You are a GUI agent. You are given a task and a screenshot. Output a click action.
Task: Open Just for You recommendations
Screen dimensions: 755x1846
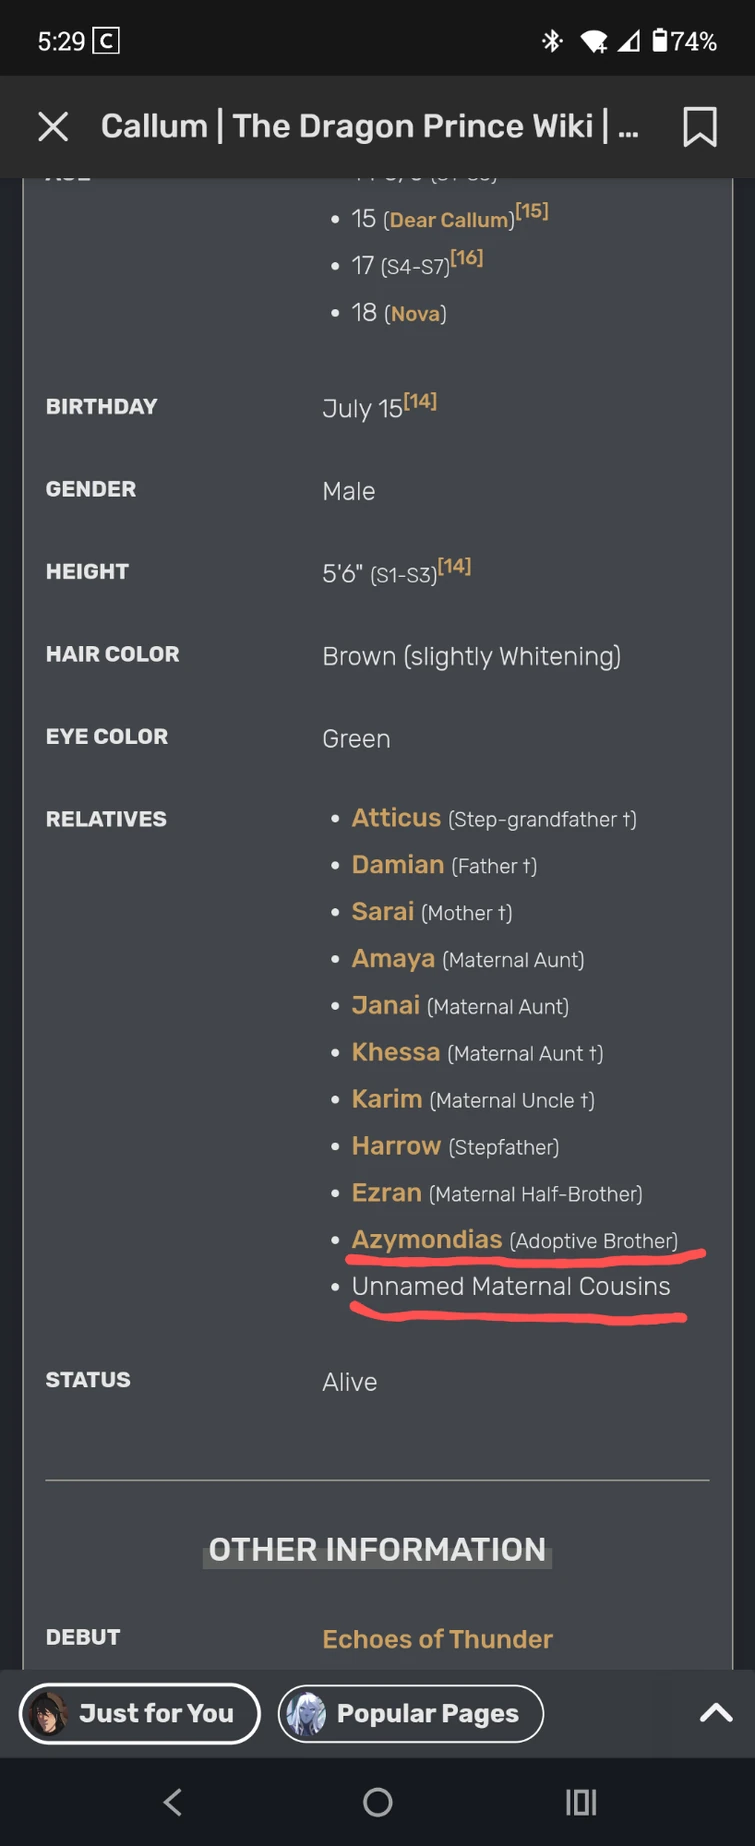pyautogui.click(x=155, y=1713)
